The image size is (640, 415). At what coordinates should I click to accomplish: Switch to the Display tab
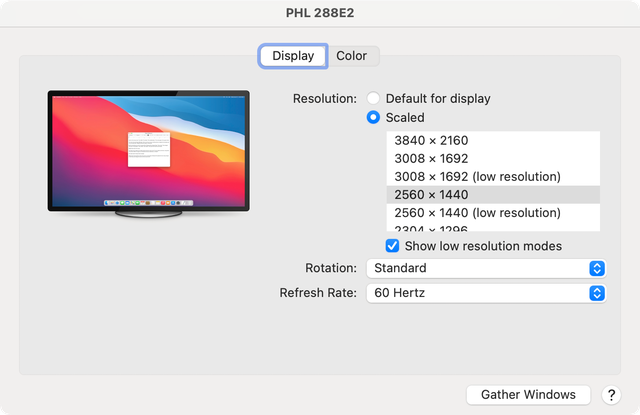[x=293, y=56]
